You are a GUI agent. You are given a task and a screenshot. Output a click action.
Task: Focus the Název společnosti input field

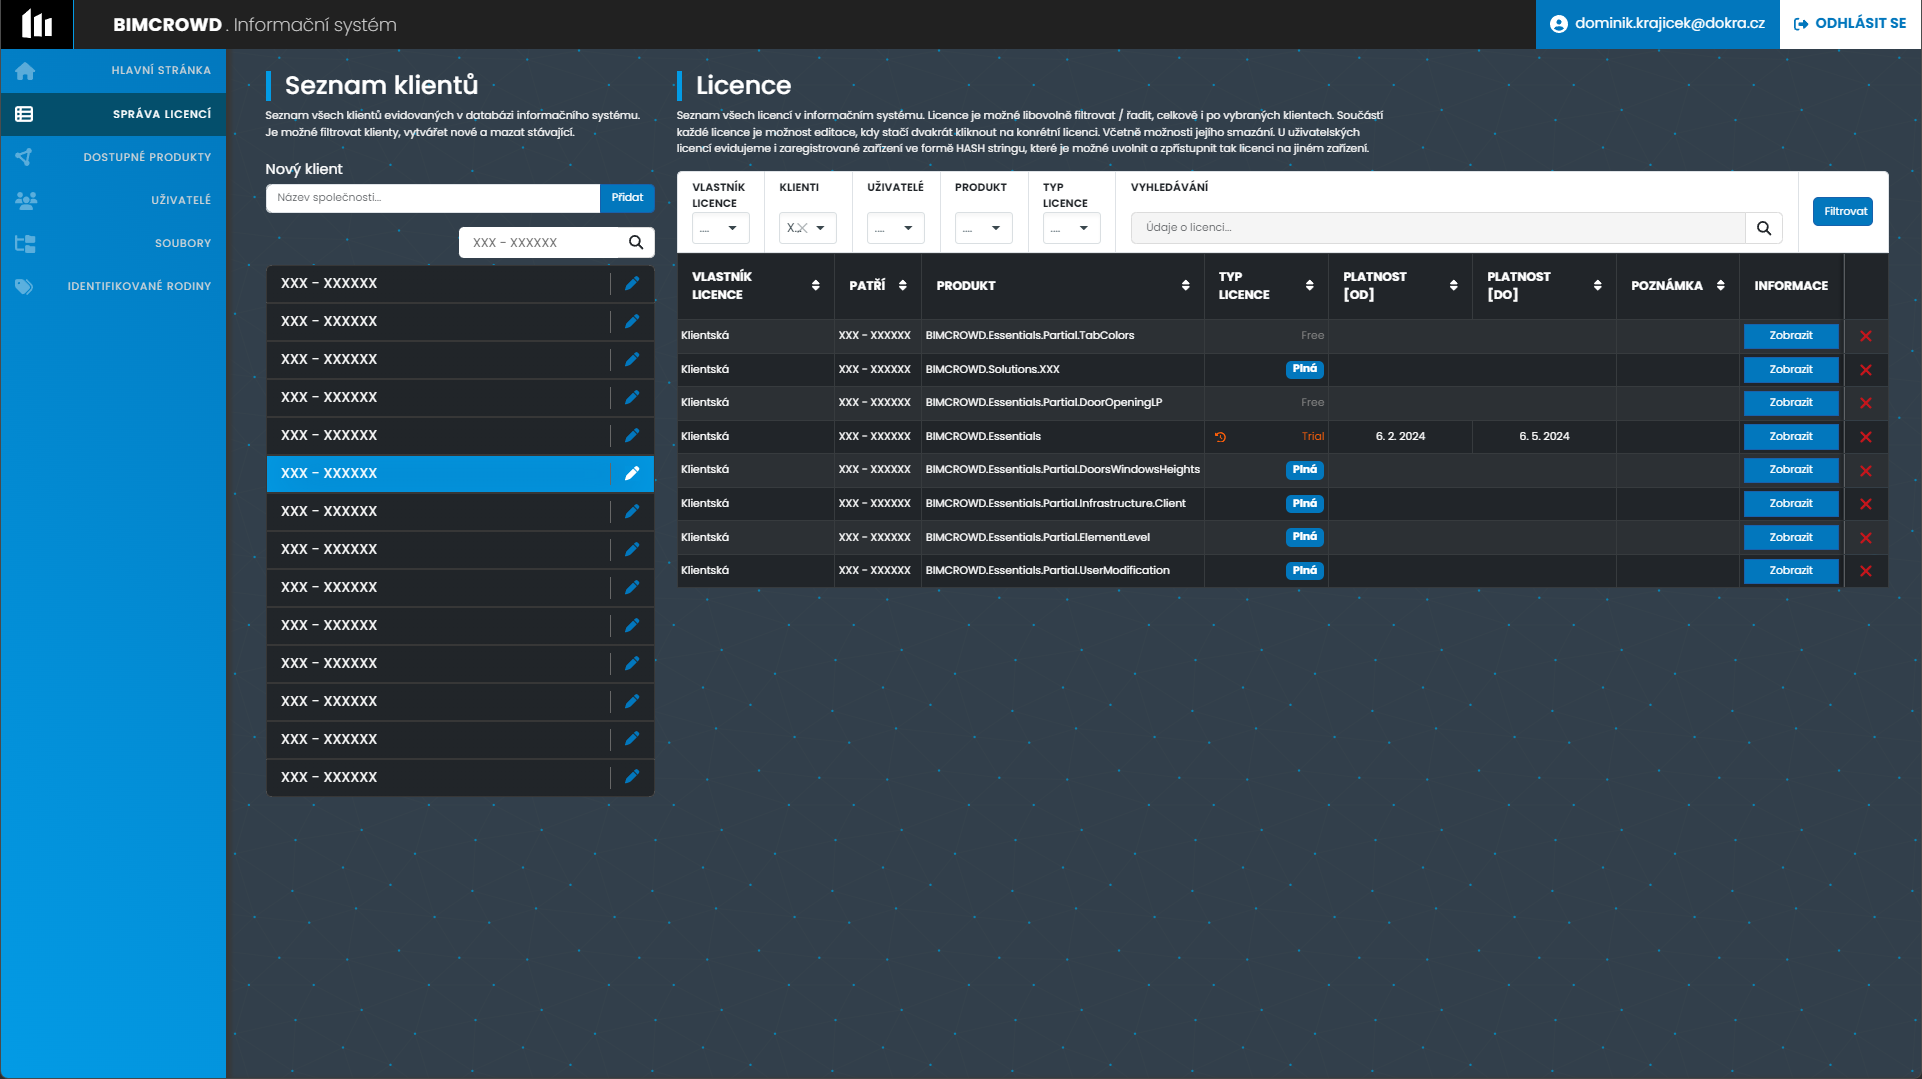[x=433, y=198]
